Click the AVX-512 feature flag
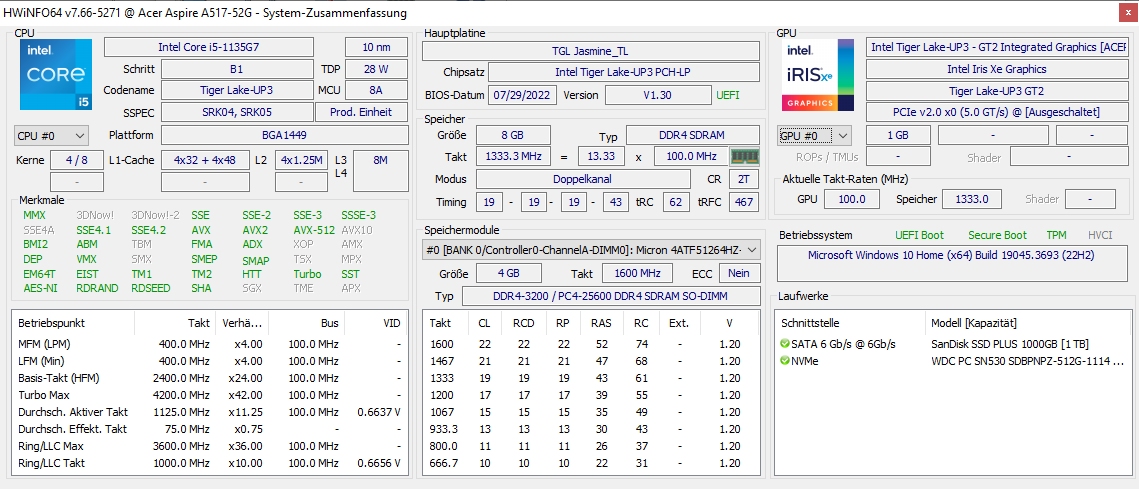 [x=314, y=230]
